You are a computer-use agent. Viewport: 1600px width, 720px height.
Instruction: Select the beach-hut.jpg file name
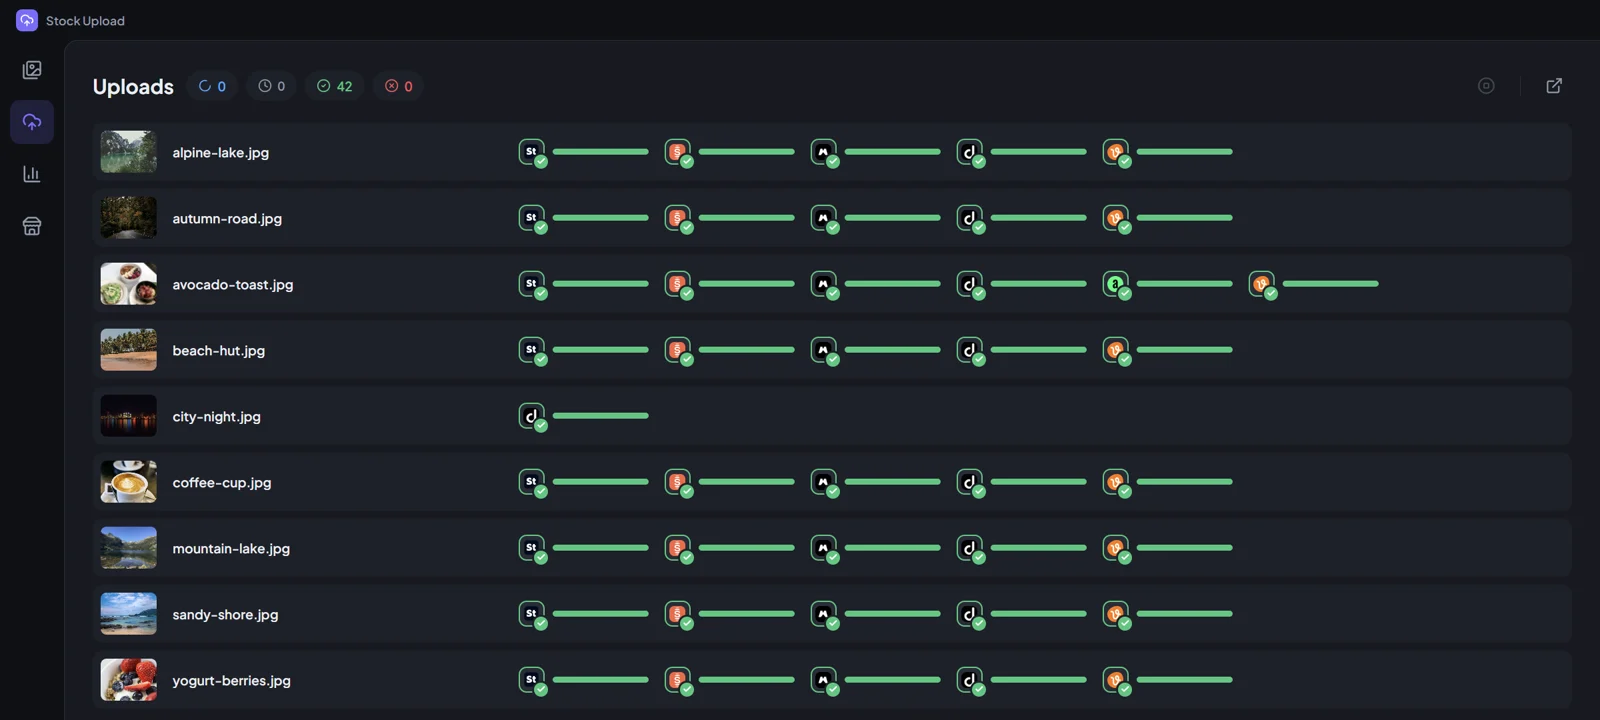click(219, 350)
